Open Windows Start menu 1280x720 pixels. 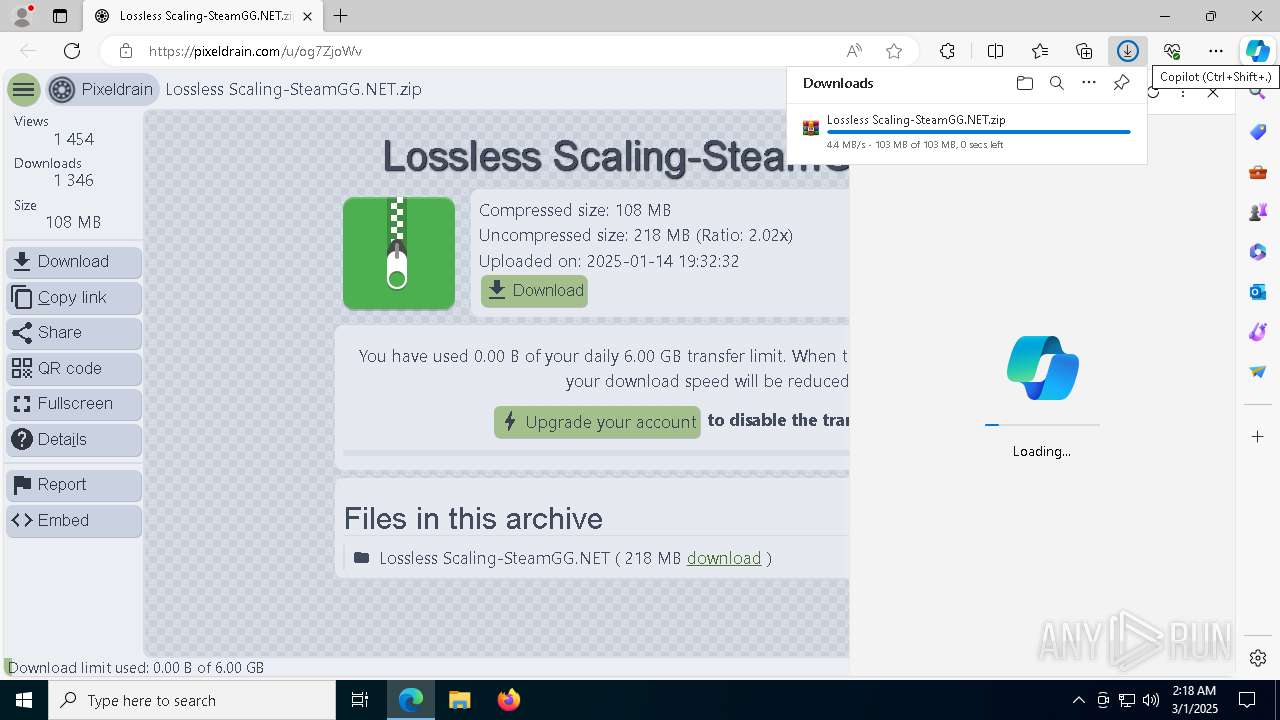pos(24,700)
